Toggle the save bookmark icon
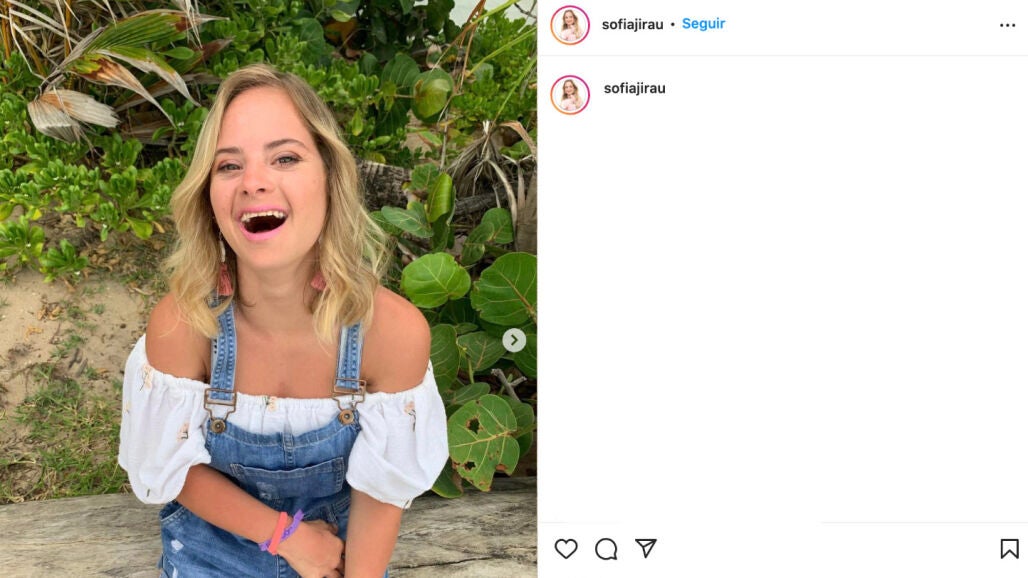 click(1009, 548)
